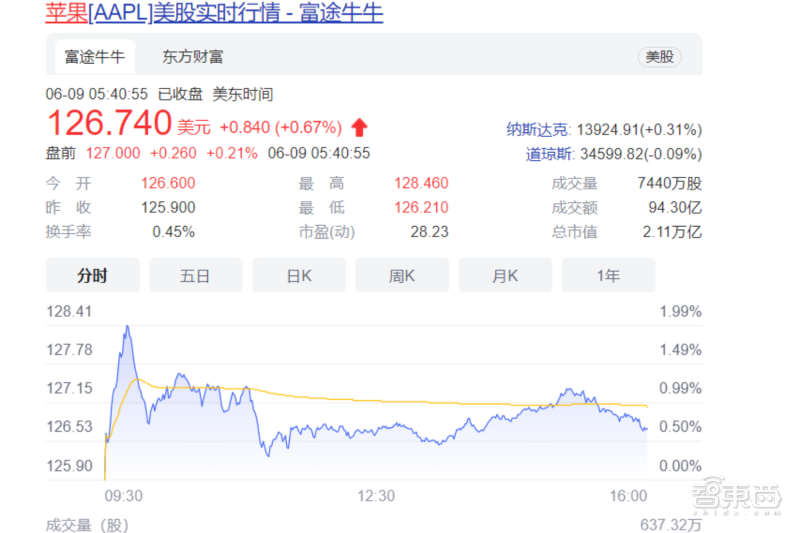Switch chart to 五日 view

pos(195,275)
